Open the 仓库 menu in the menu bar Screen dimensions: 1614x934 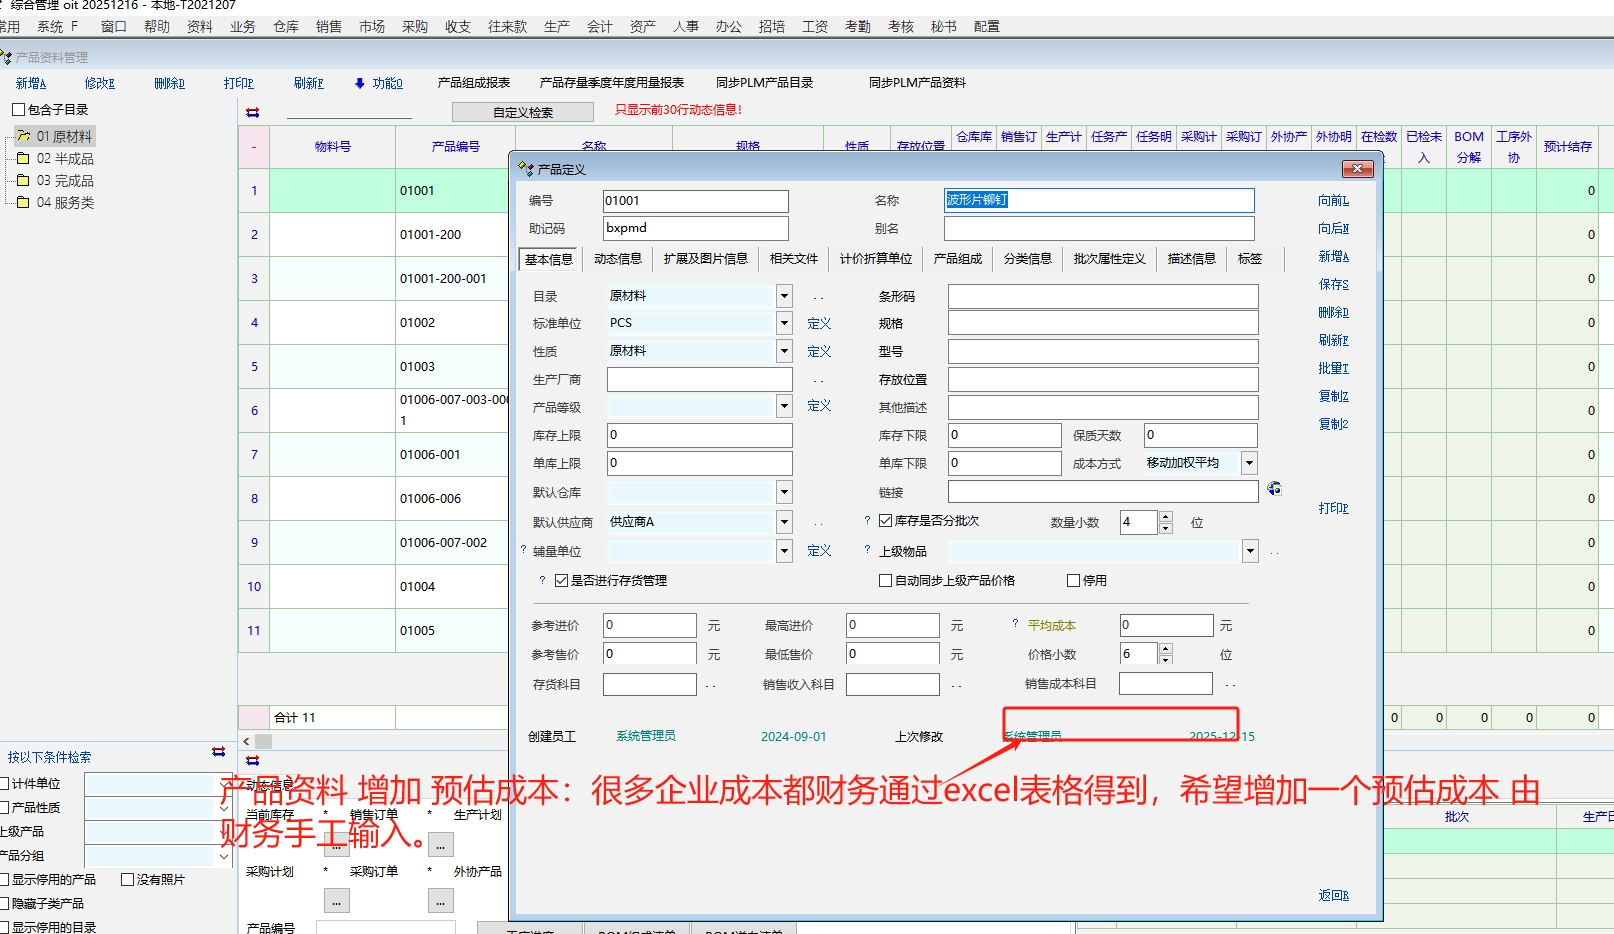click(286, 27)
